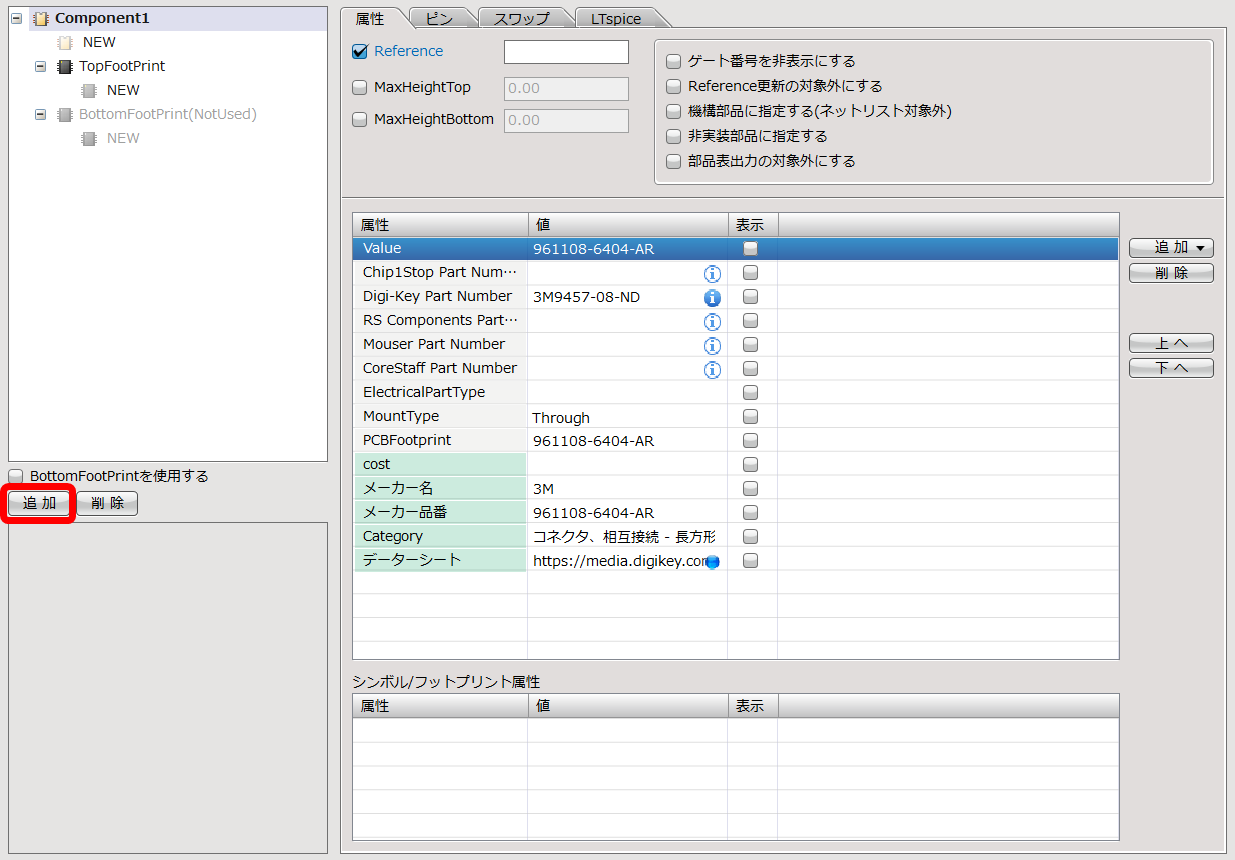Click info icon in CoreStaff Part Number row
1235x860 pixels.
(712, 369)
